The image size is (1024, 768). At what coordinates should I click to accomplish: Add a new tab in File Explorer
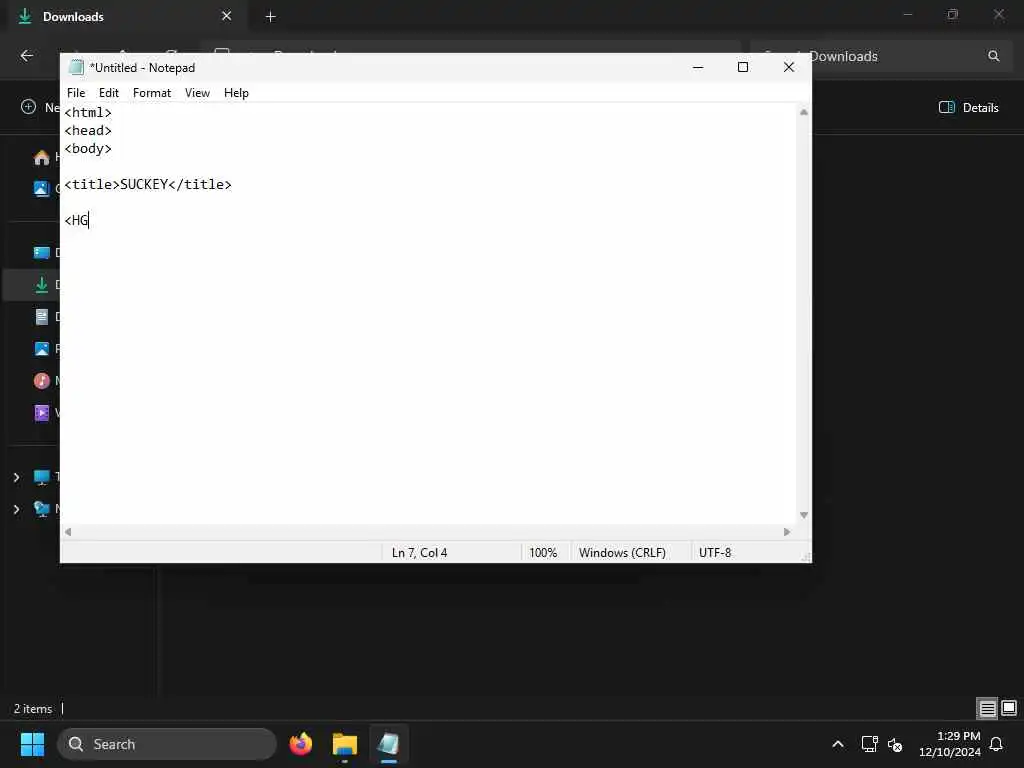270,17
